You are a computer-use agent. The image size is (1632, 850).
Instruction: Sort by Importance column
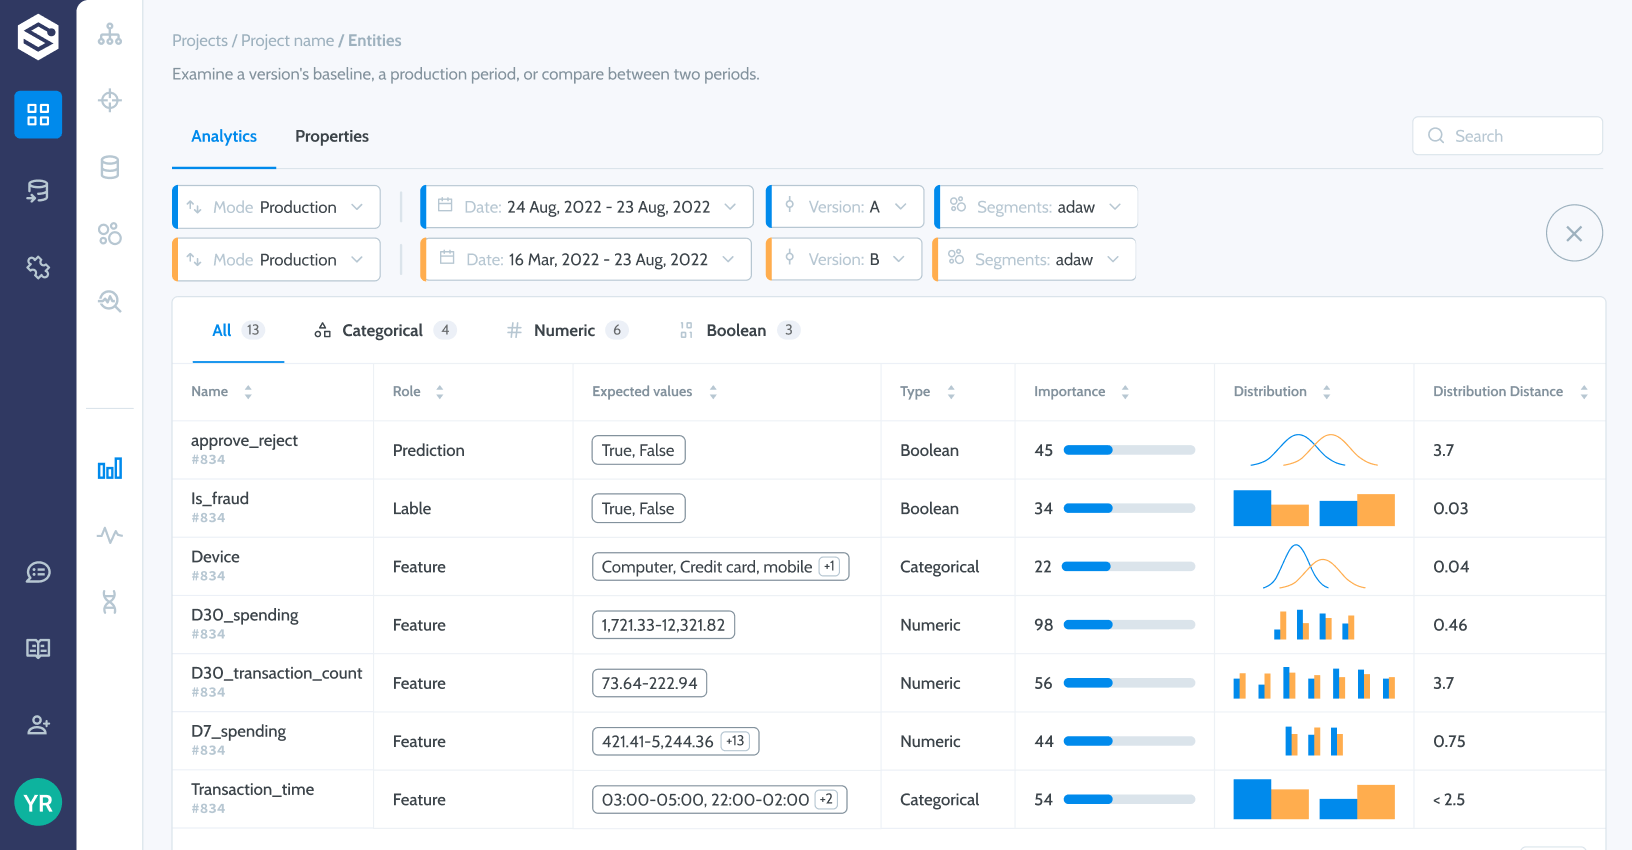[x=1125, y=392]
